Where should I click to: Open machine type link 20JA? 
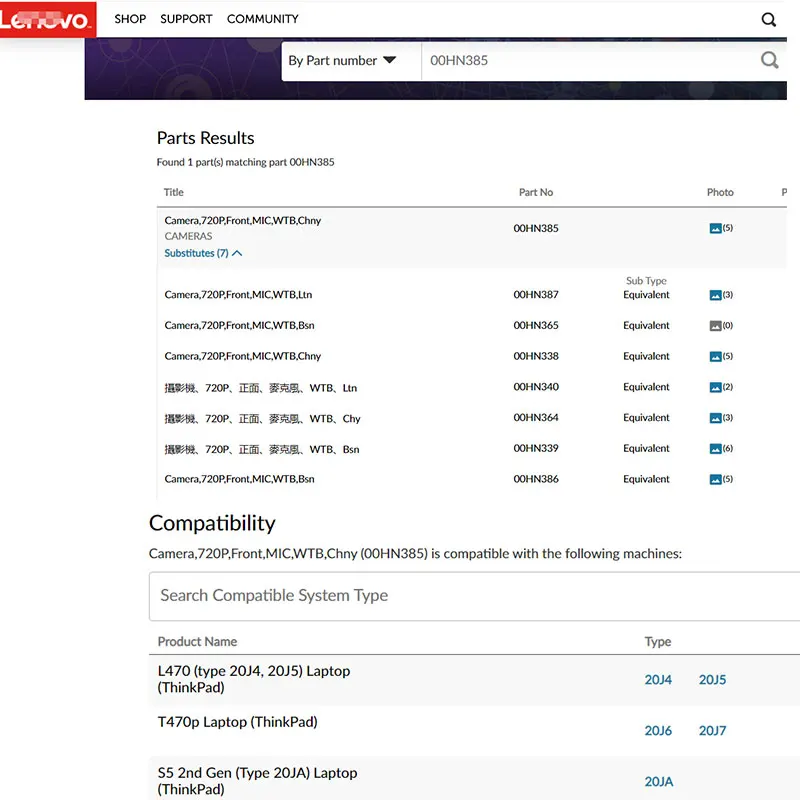(x=658, y=782)
